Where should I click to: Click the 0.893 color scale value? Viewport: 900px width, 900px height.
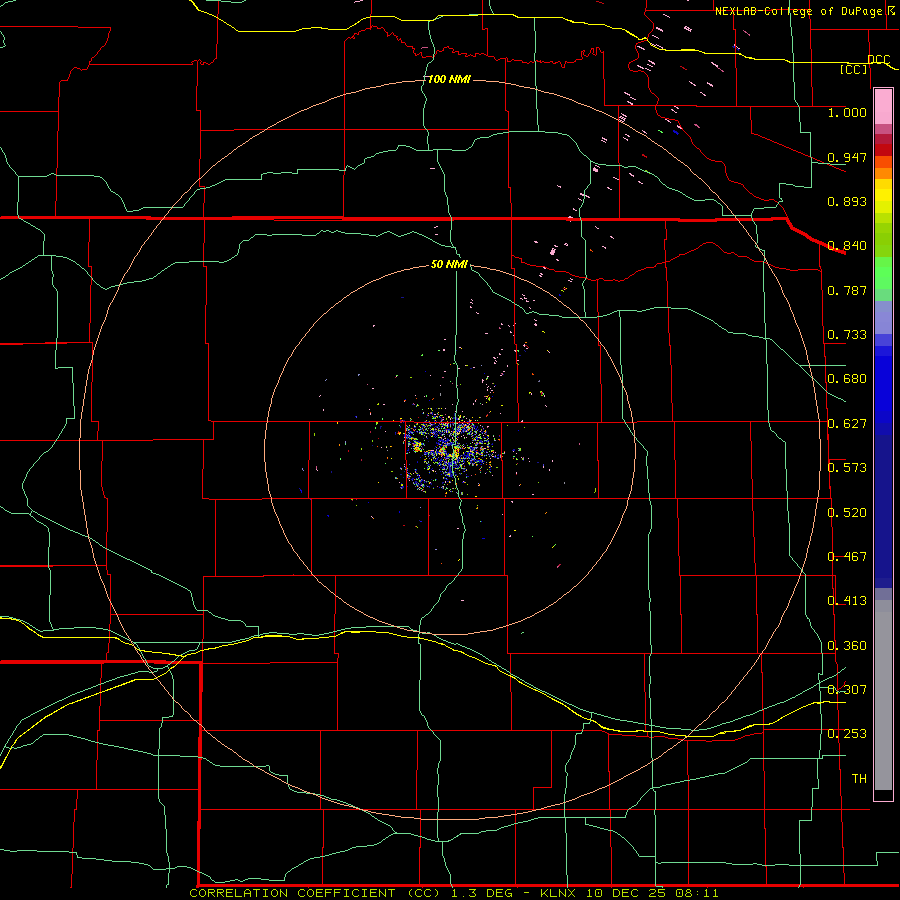(x=847, y=201)
